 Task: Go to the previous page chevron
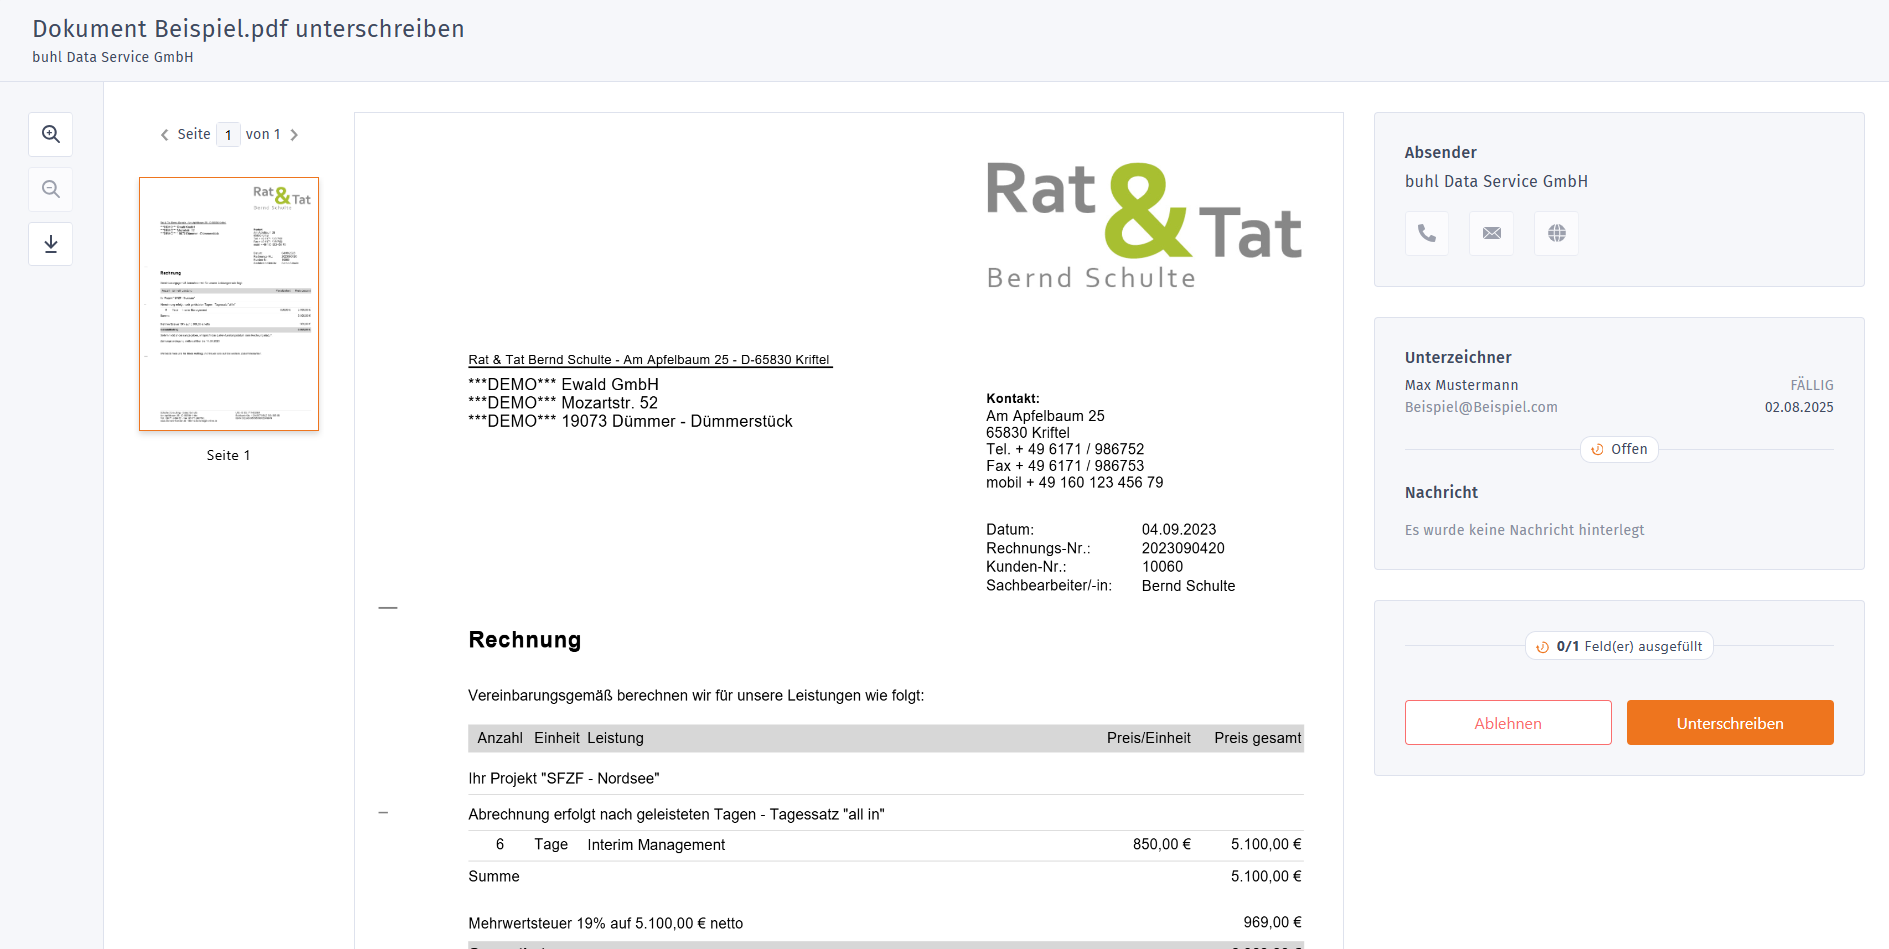164,135
